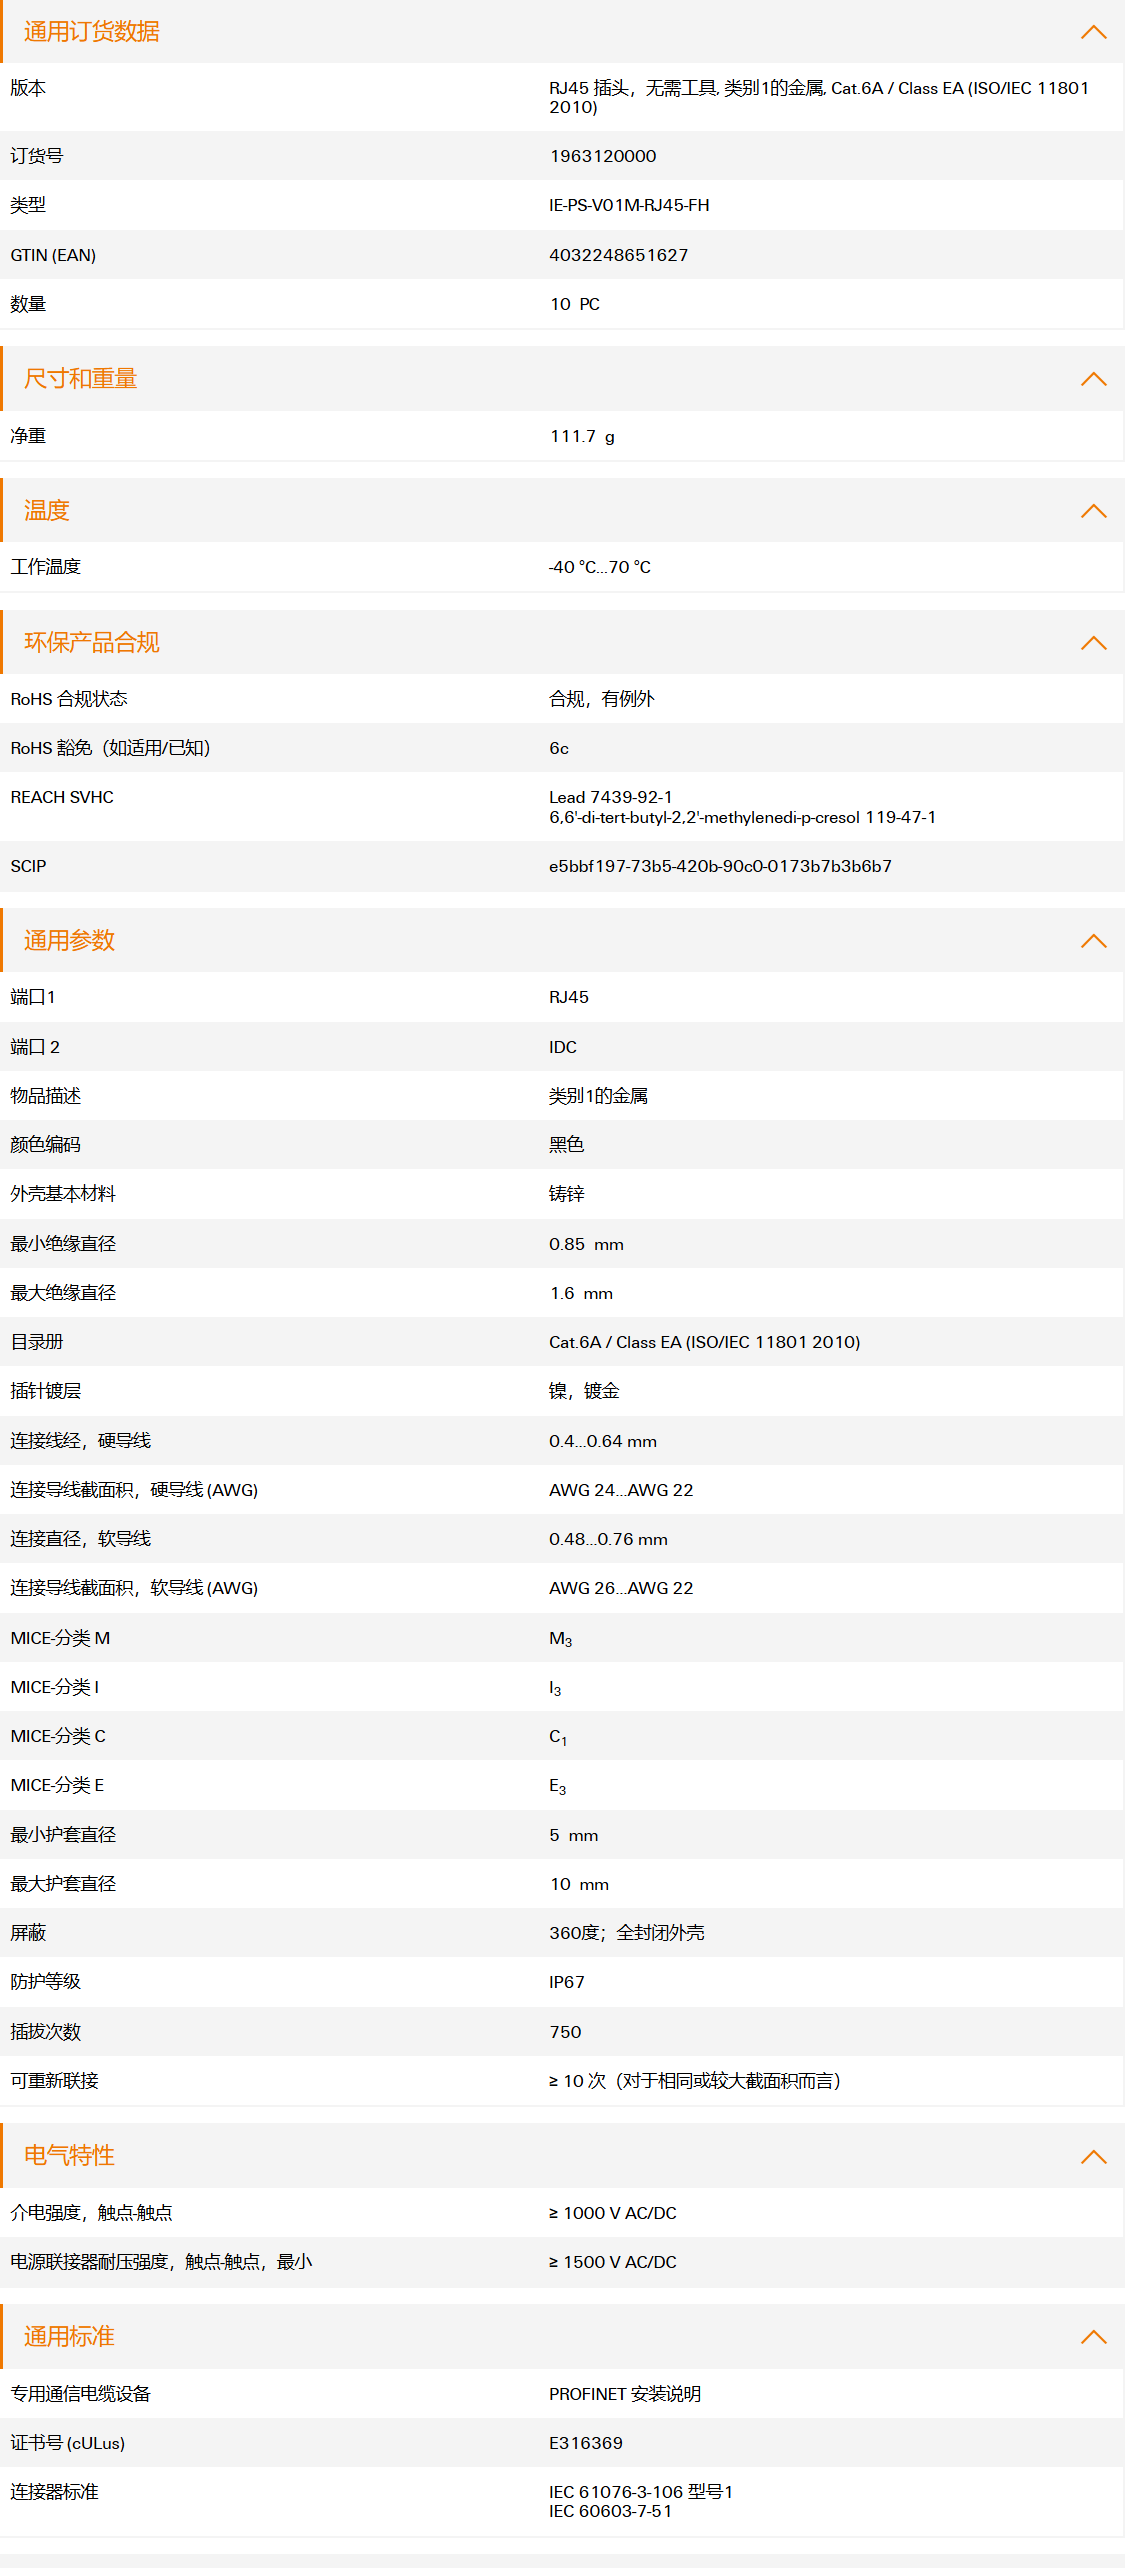
Task: Collapse the 通用参数 section chevron
Action: (1093, 941)
